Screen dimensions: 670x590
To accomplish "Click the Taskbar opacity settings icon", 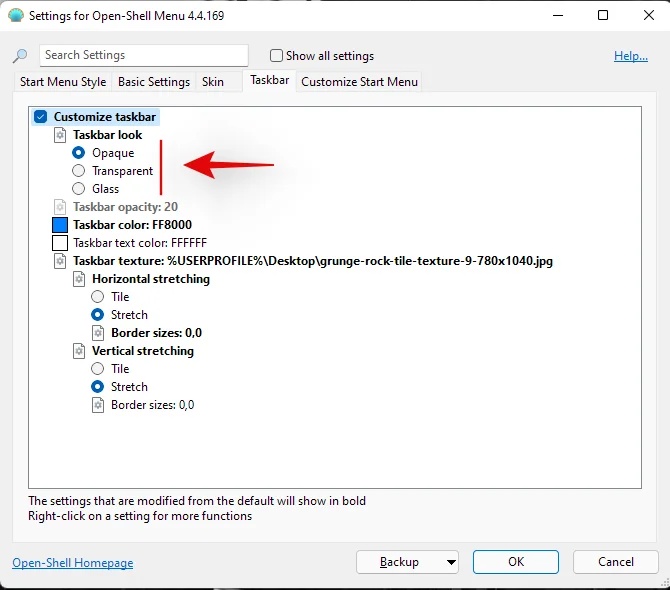I will pyautogui.click(x=60, y=207).
